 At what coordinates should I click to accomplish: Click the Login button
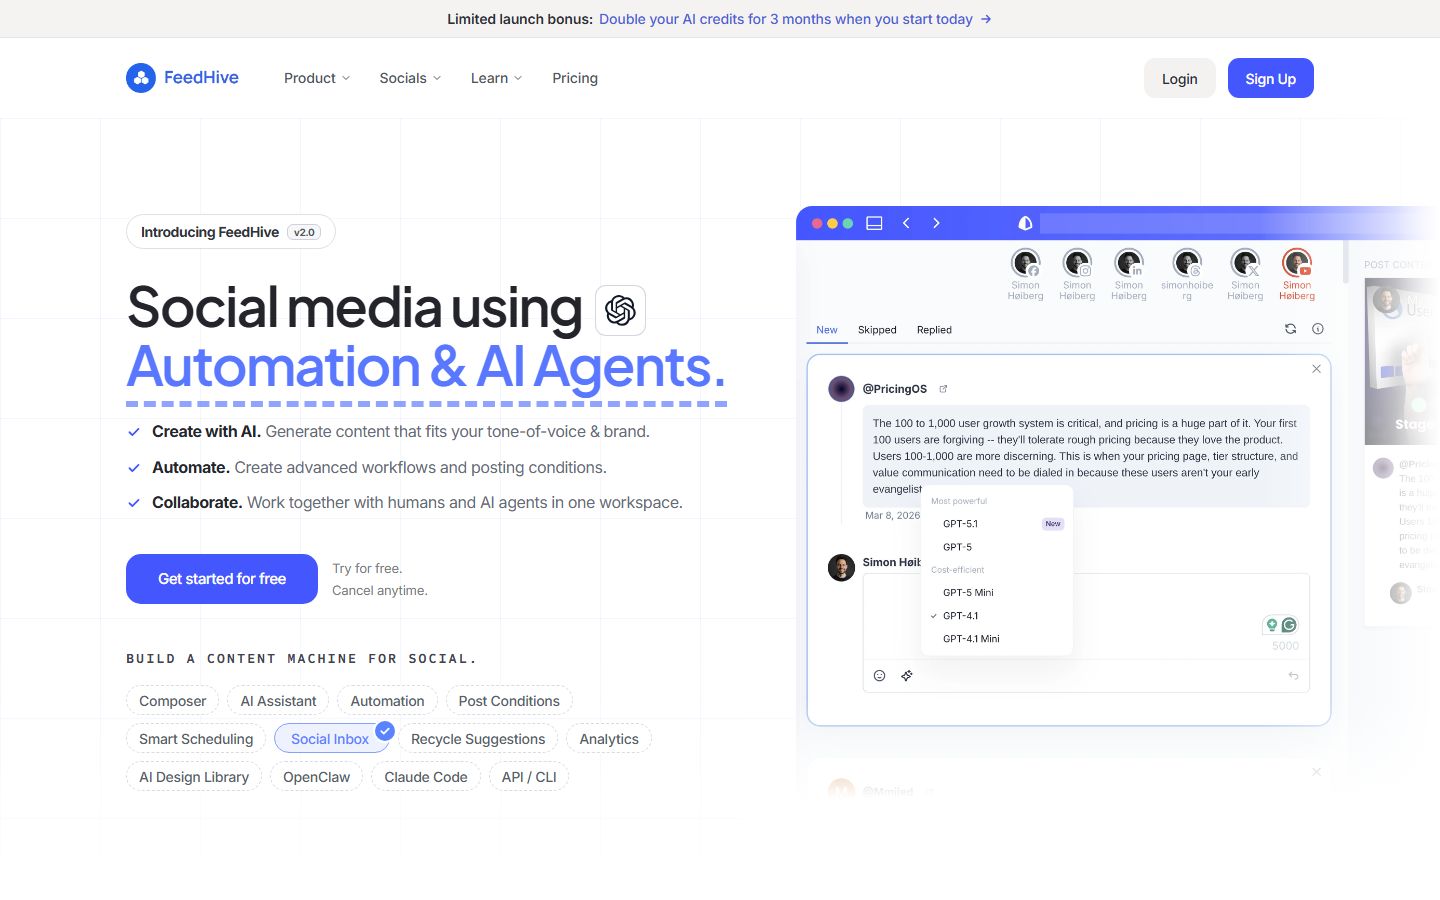coord(1180,78)
